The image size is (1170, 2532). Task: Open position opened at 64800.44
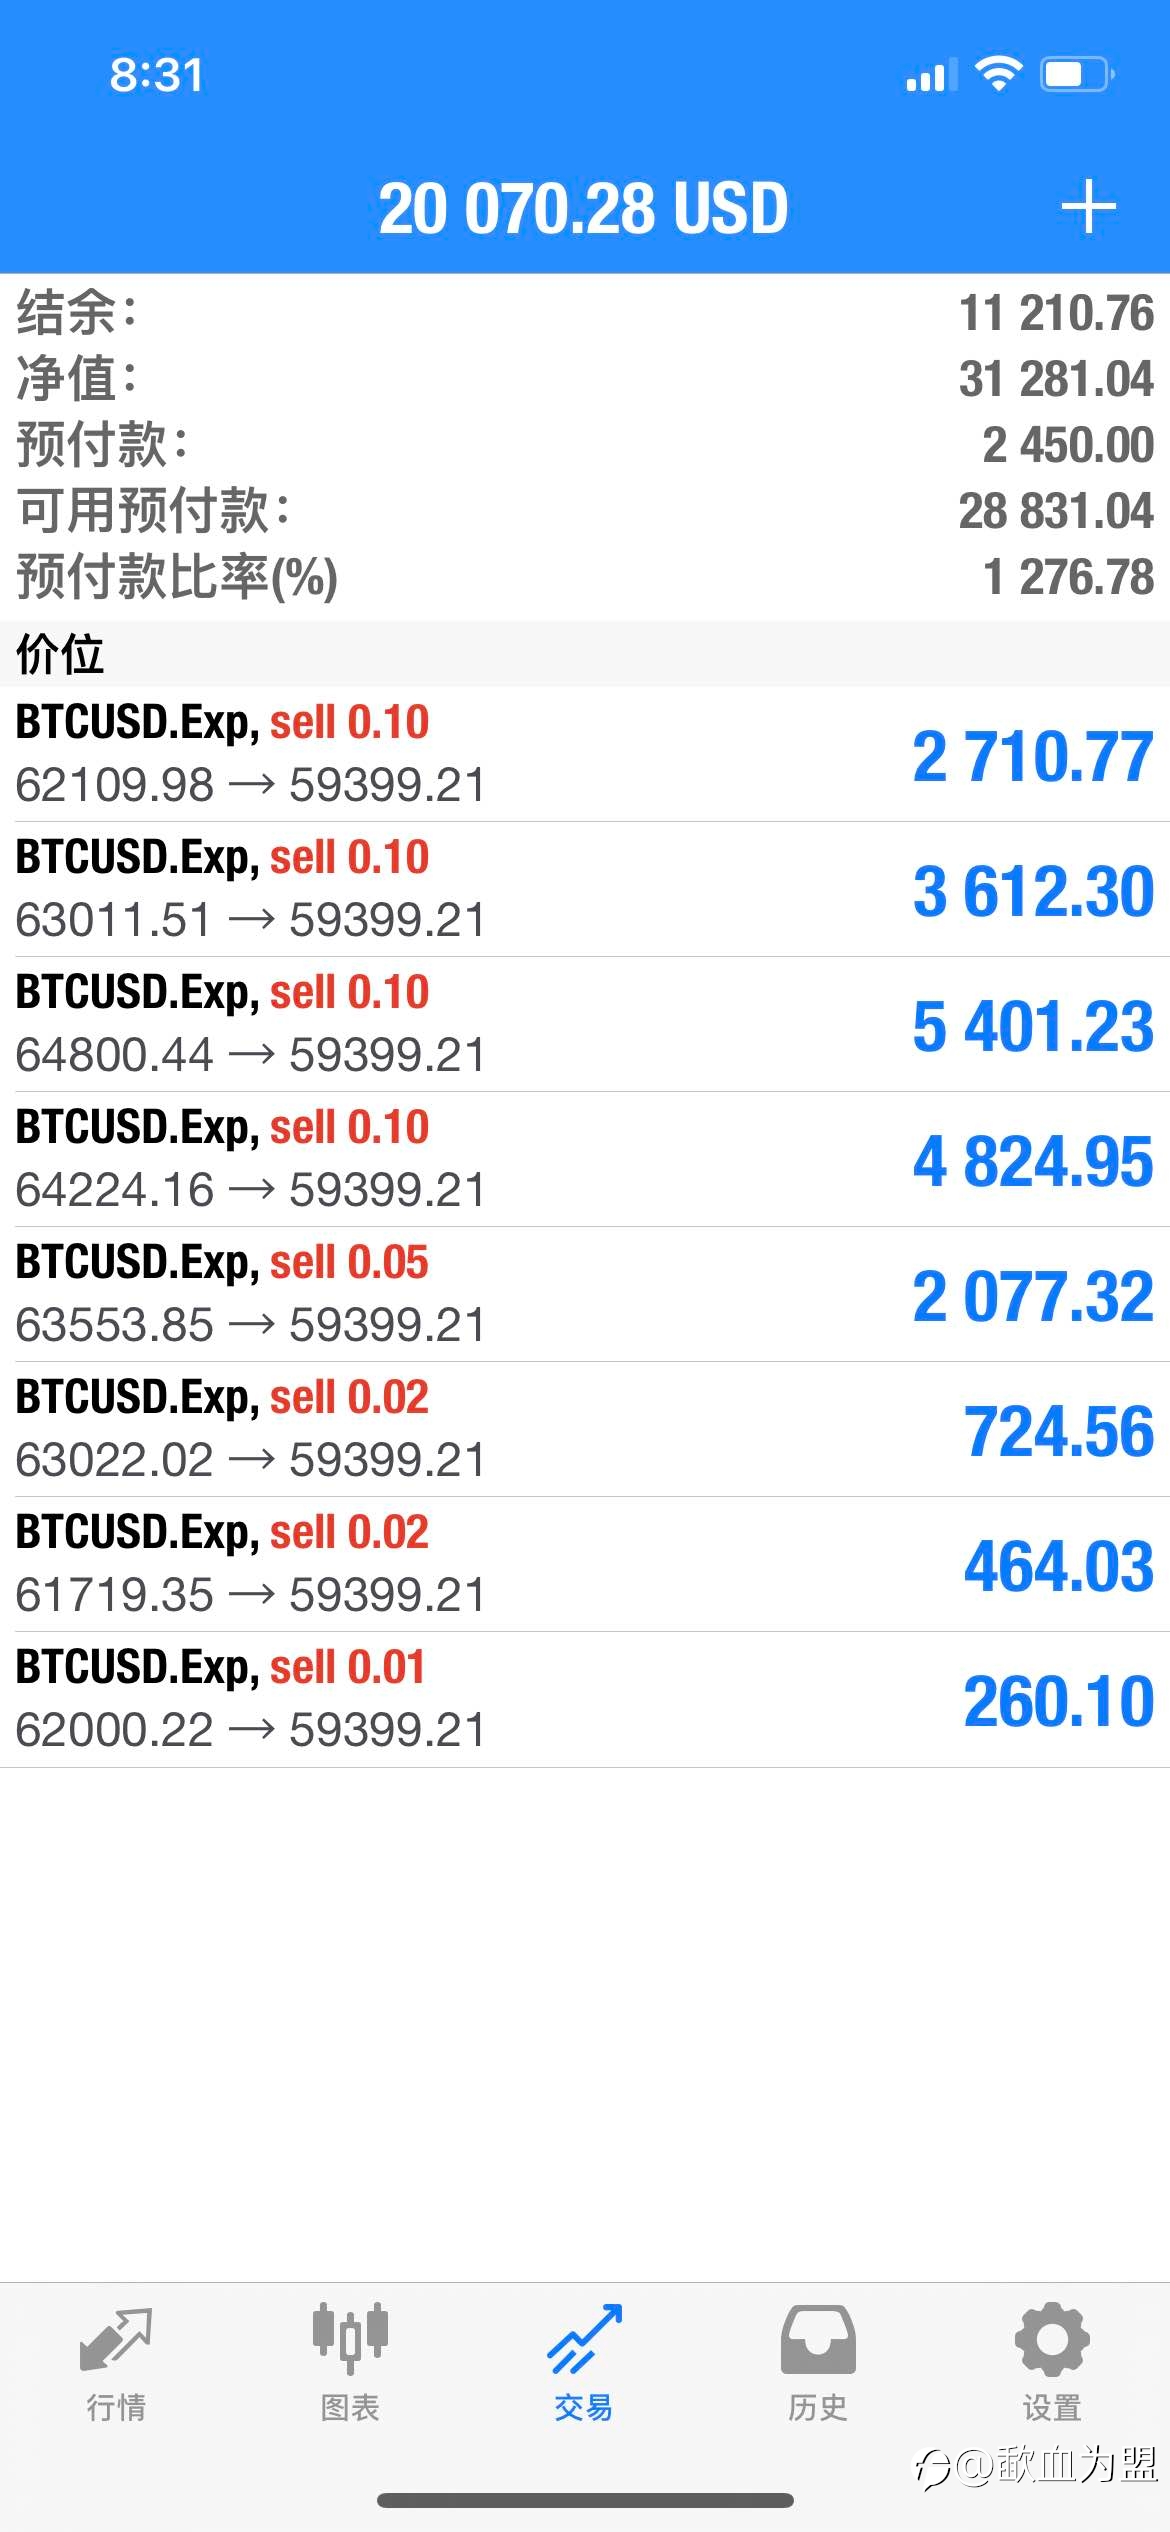(x=585, y=1024)
